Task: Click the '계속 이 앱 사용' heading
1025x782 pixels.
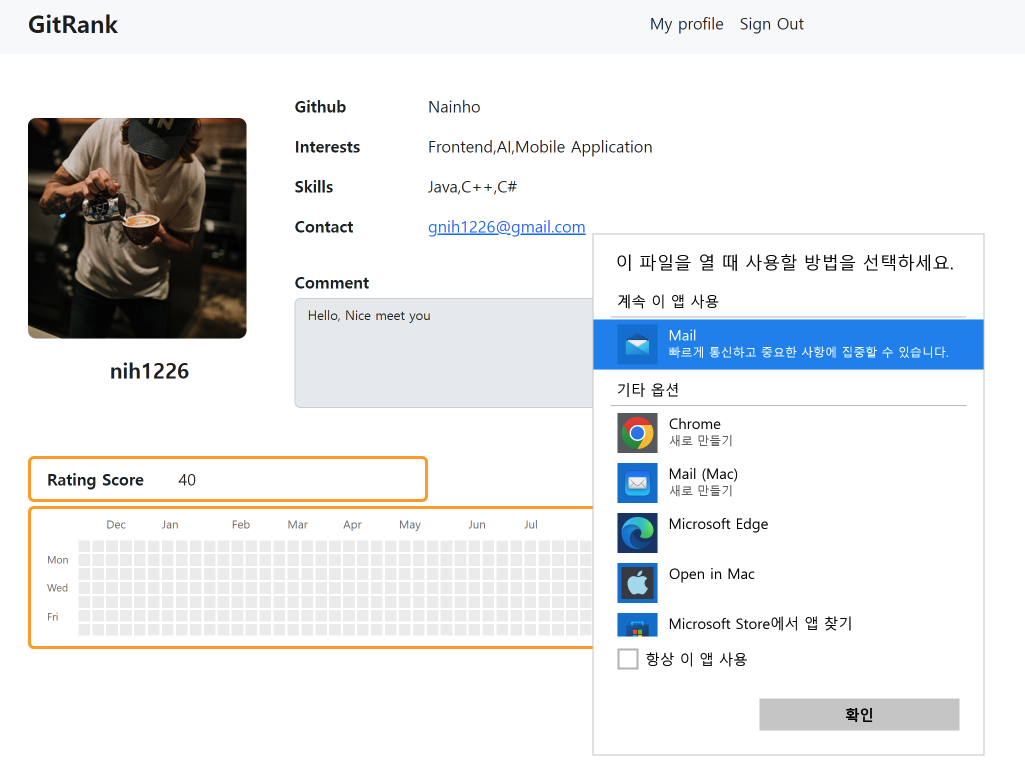Action: (x=667, y=301)
